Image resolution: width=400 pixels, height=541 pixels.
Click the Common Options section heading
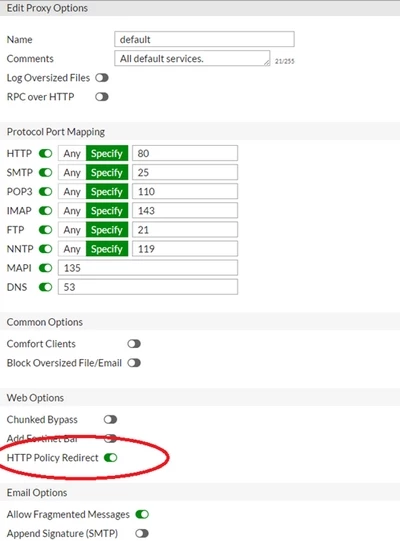pyautogui.click(x=45, y=322)
